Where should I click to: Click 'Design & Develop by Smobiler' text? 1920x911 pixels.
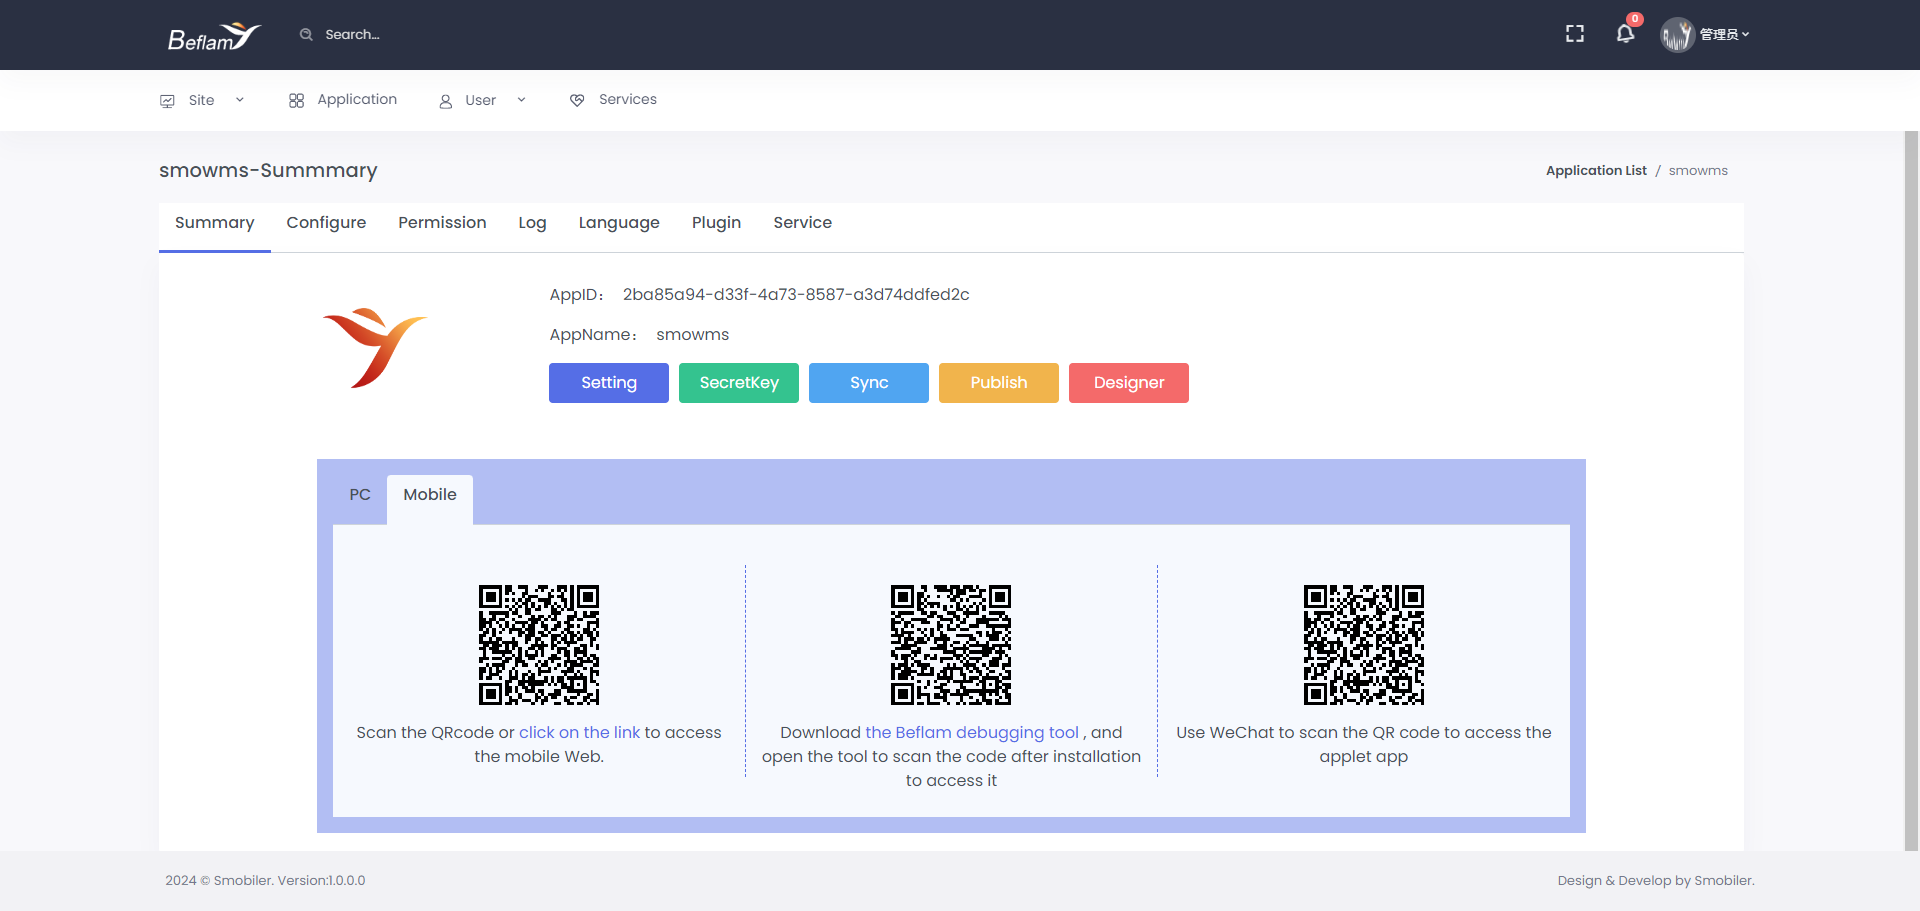click(1656, 881)
